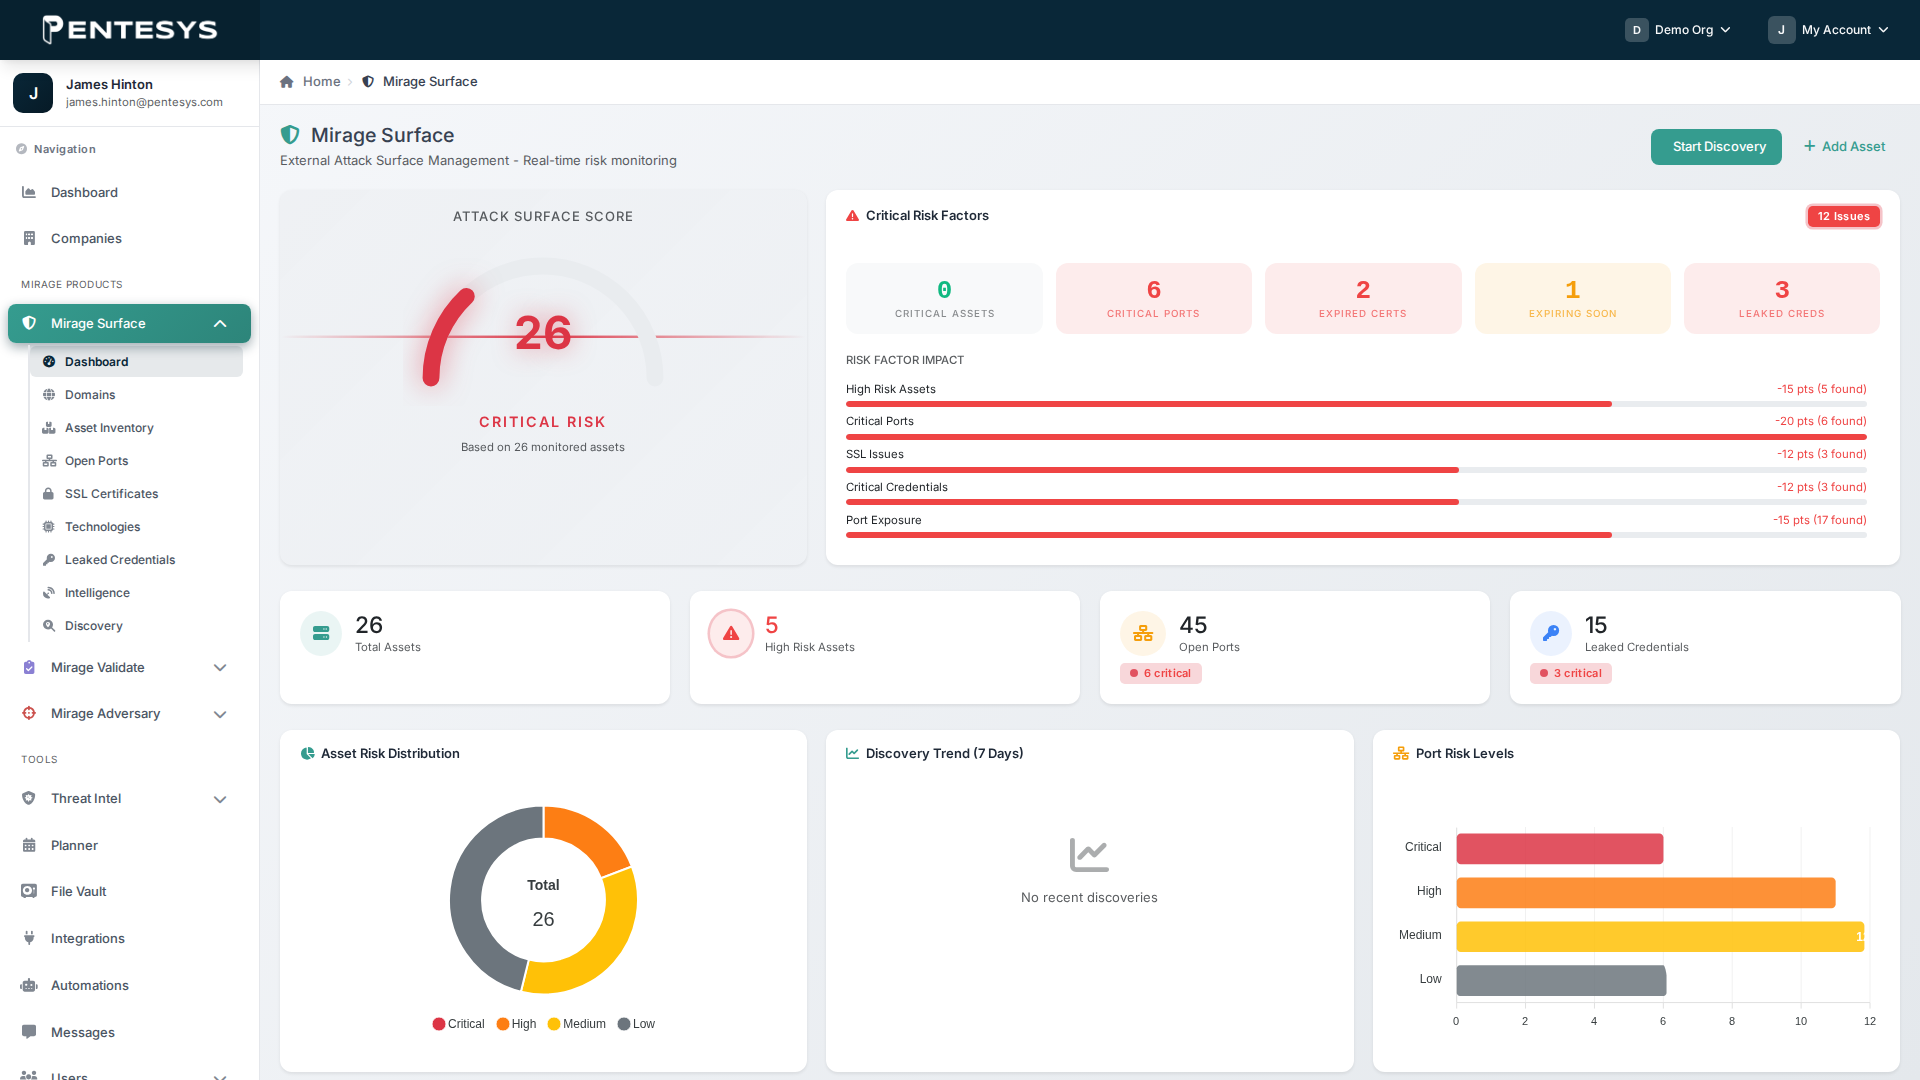Click the Leaked Creds 3 card

click(1782, 298)
